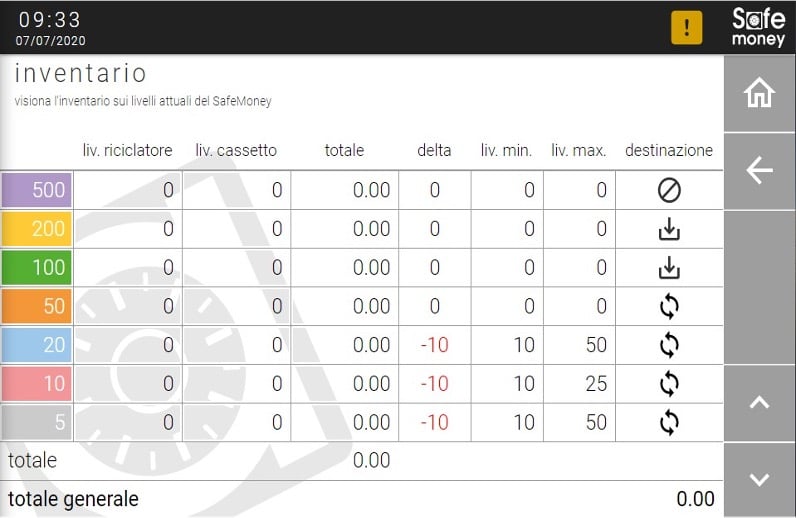
Task: Click the inventory subtitle about SafeMoney levels
Action: (143, 101)
